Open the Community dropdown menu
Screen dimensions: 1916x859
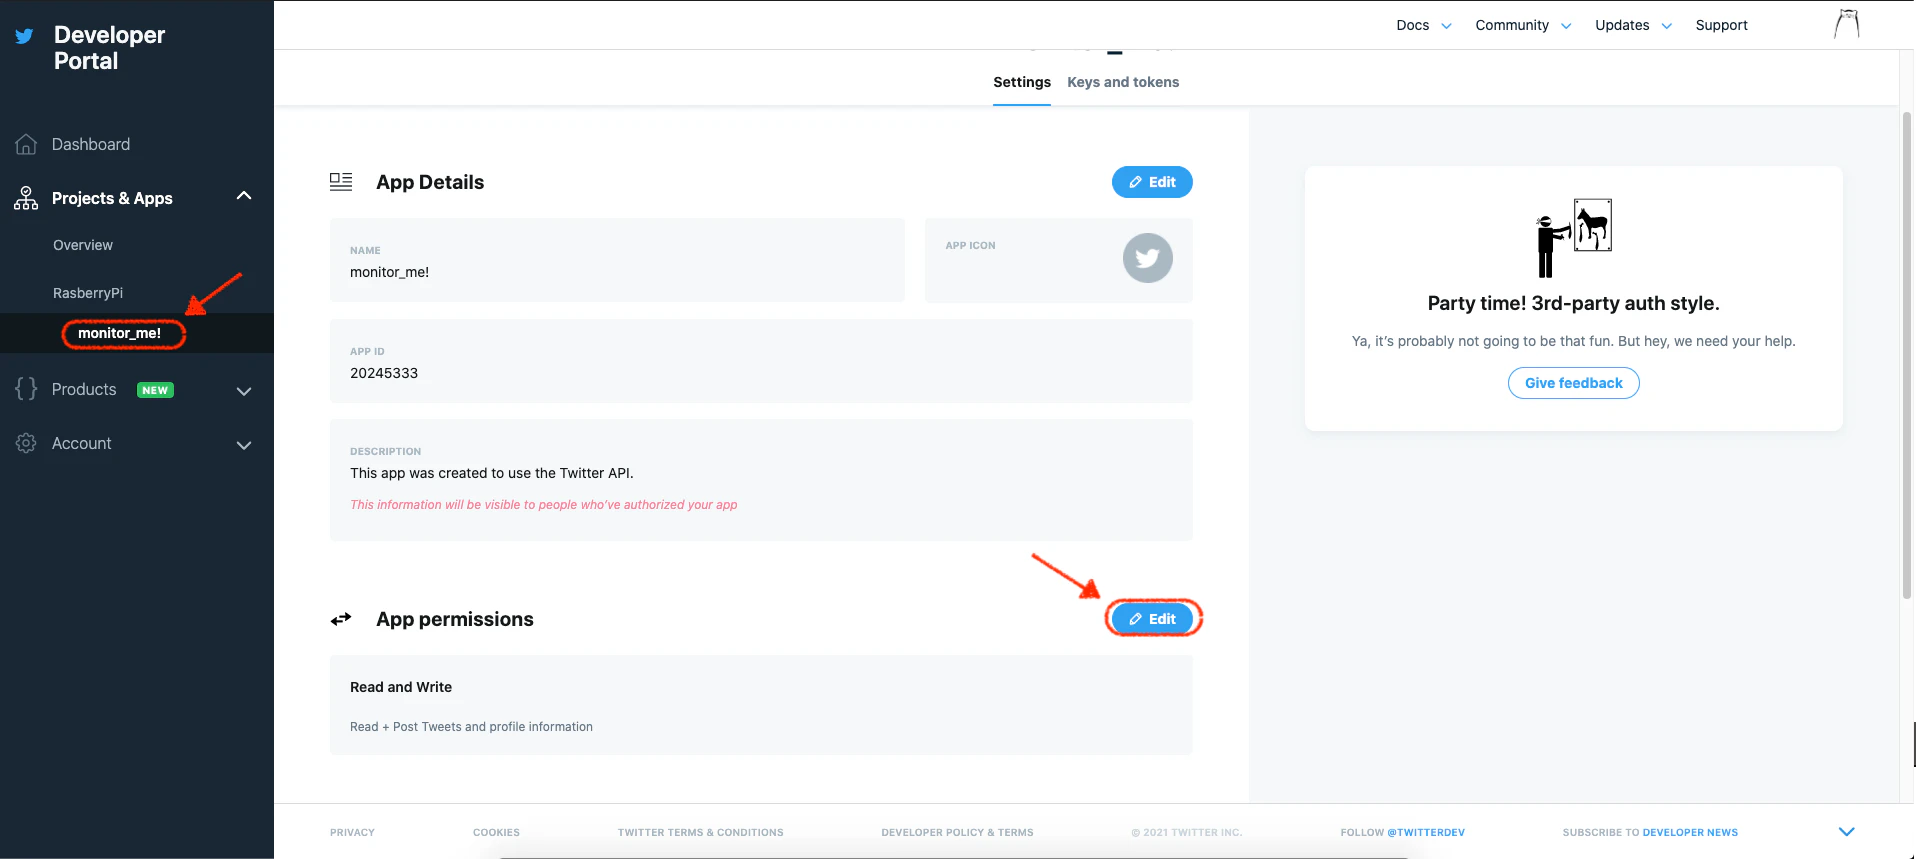click(x=1523, y=25)
